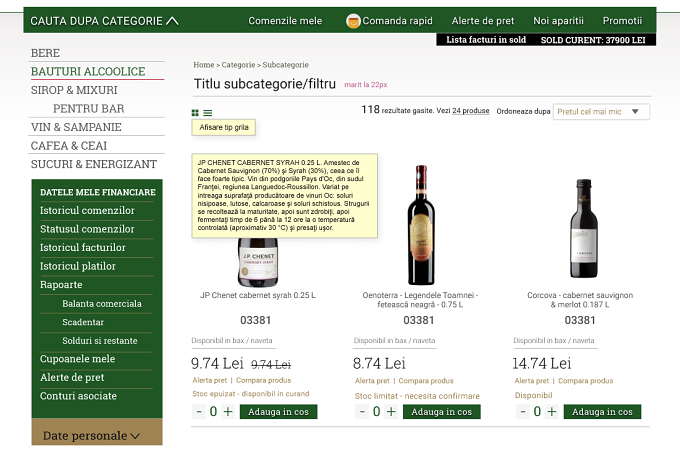
Task: Select BAUTURI ALCOOLICE category
Action: click(88, 72)
